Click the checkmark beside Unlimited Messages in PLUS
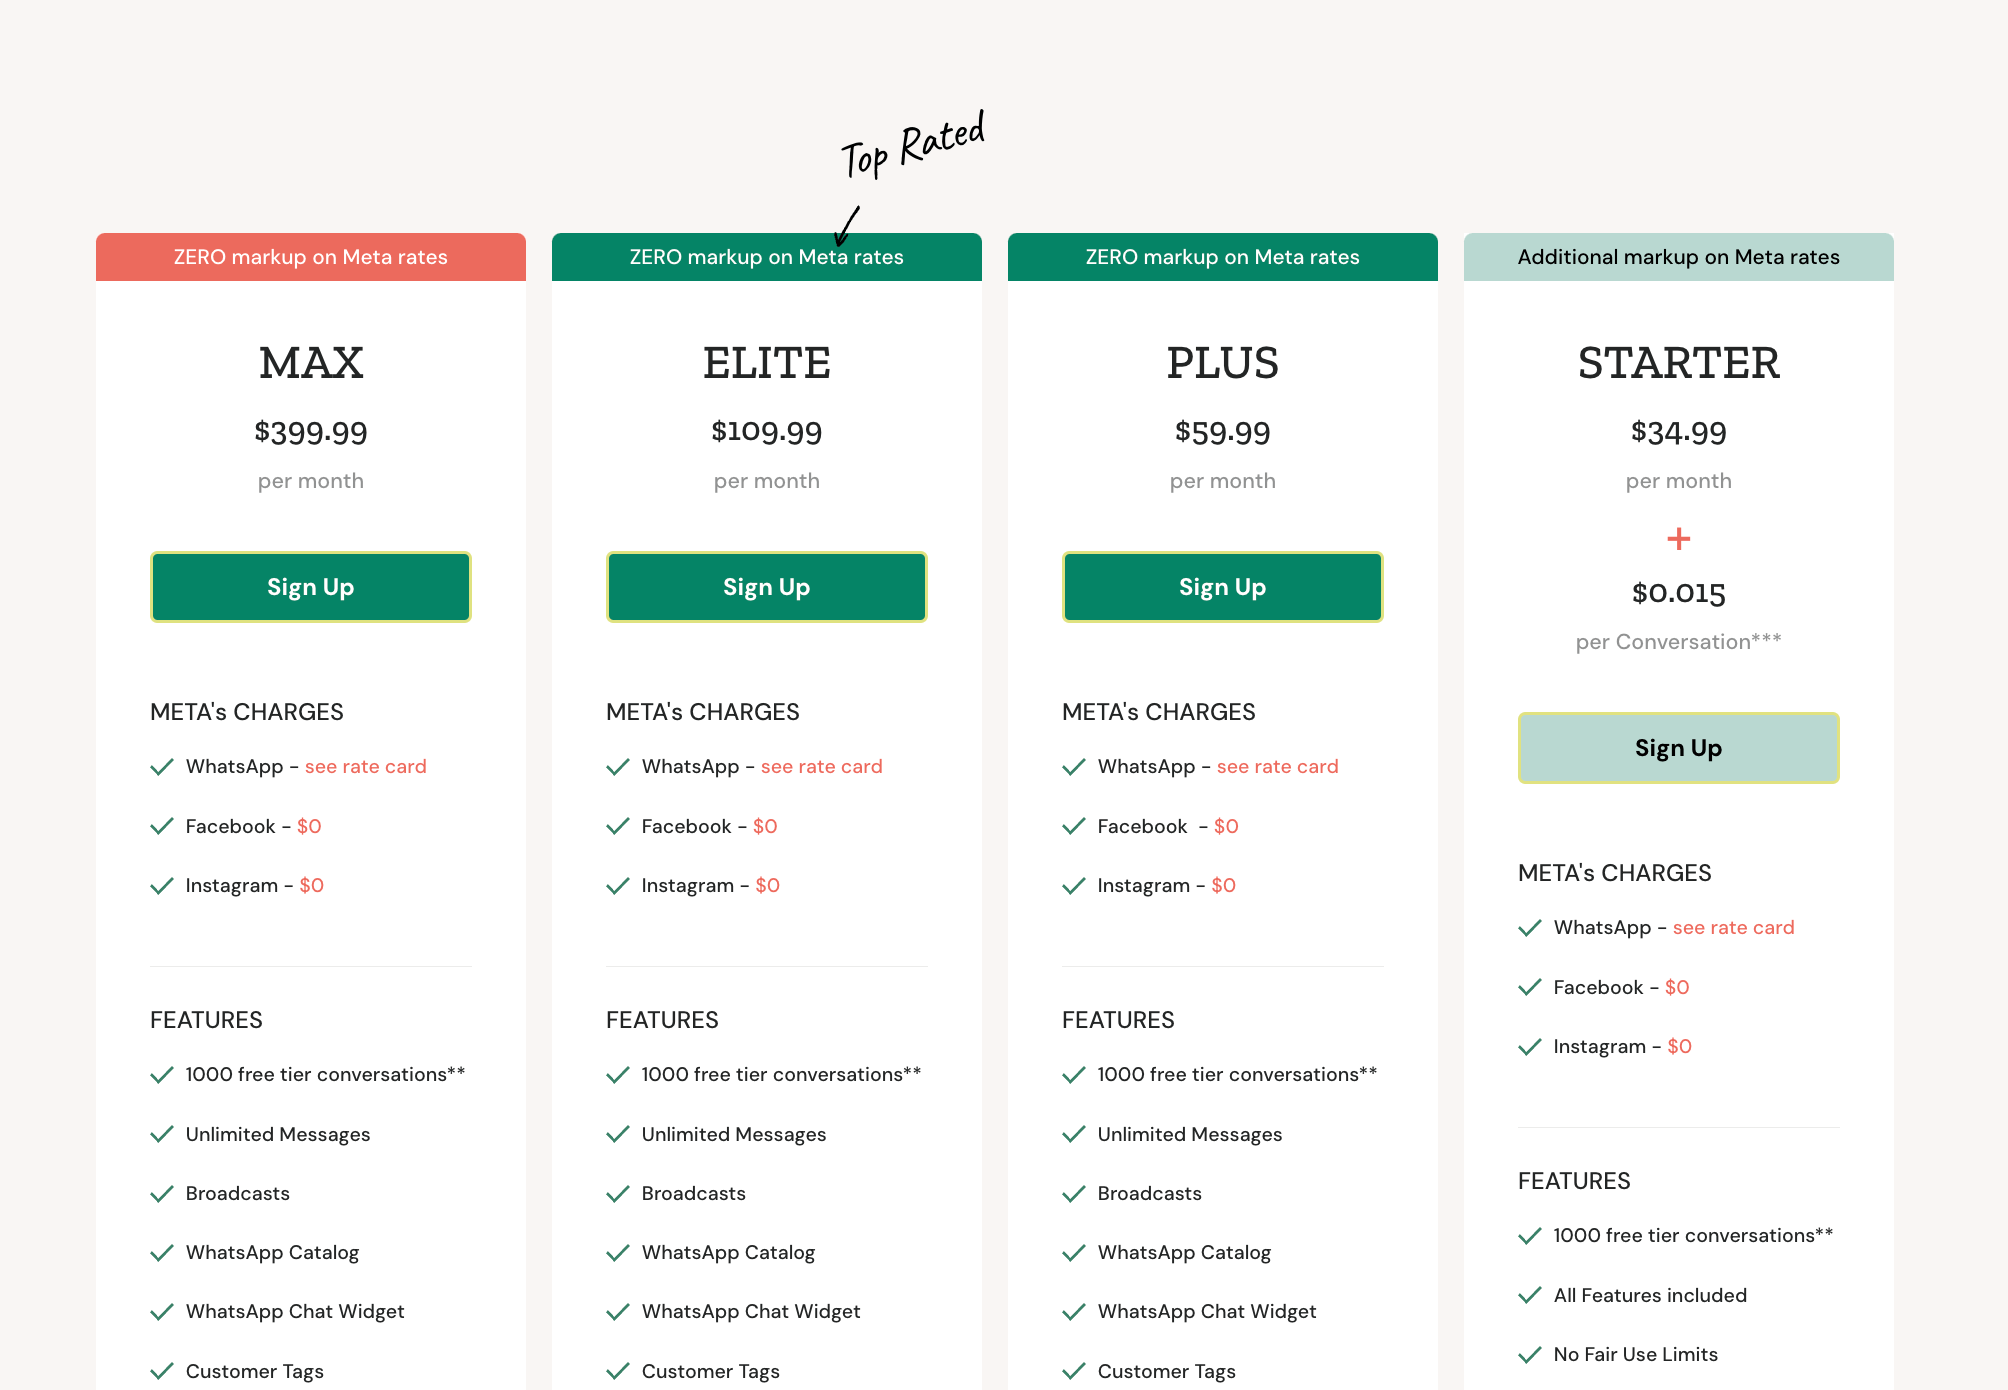This screenshot has height=1390, width=2008. [1073, 1134]
